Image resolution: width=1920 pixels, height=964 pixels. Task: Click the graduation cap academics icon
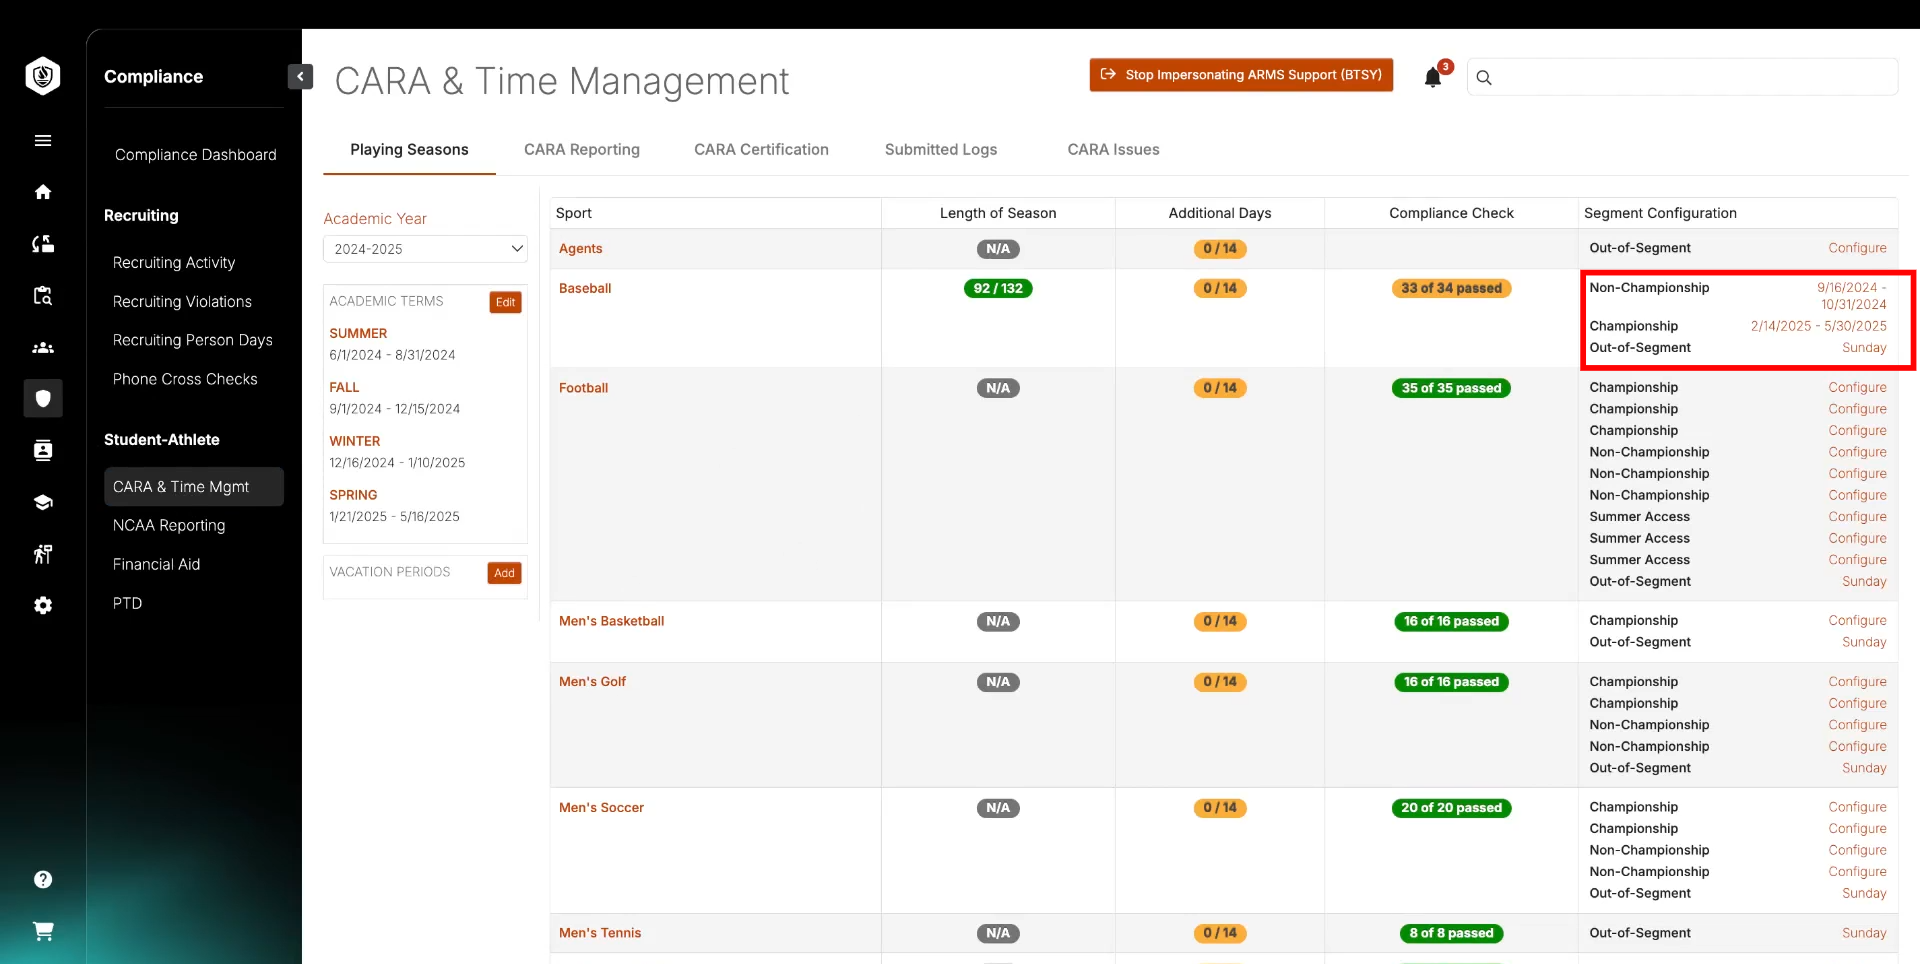pos(43,502)
